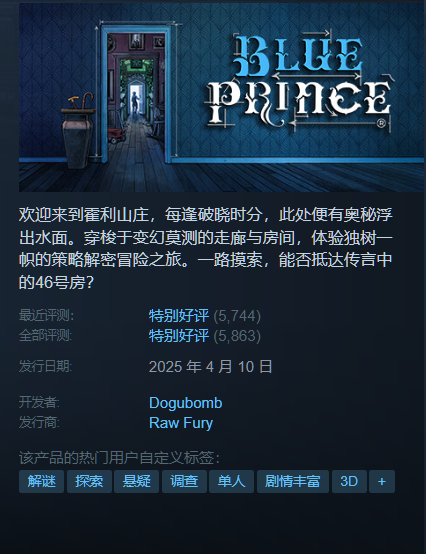Open the plus button to add tags
This screenshot has height=554, width=426.
point(381,482)
